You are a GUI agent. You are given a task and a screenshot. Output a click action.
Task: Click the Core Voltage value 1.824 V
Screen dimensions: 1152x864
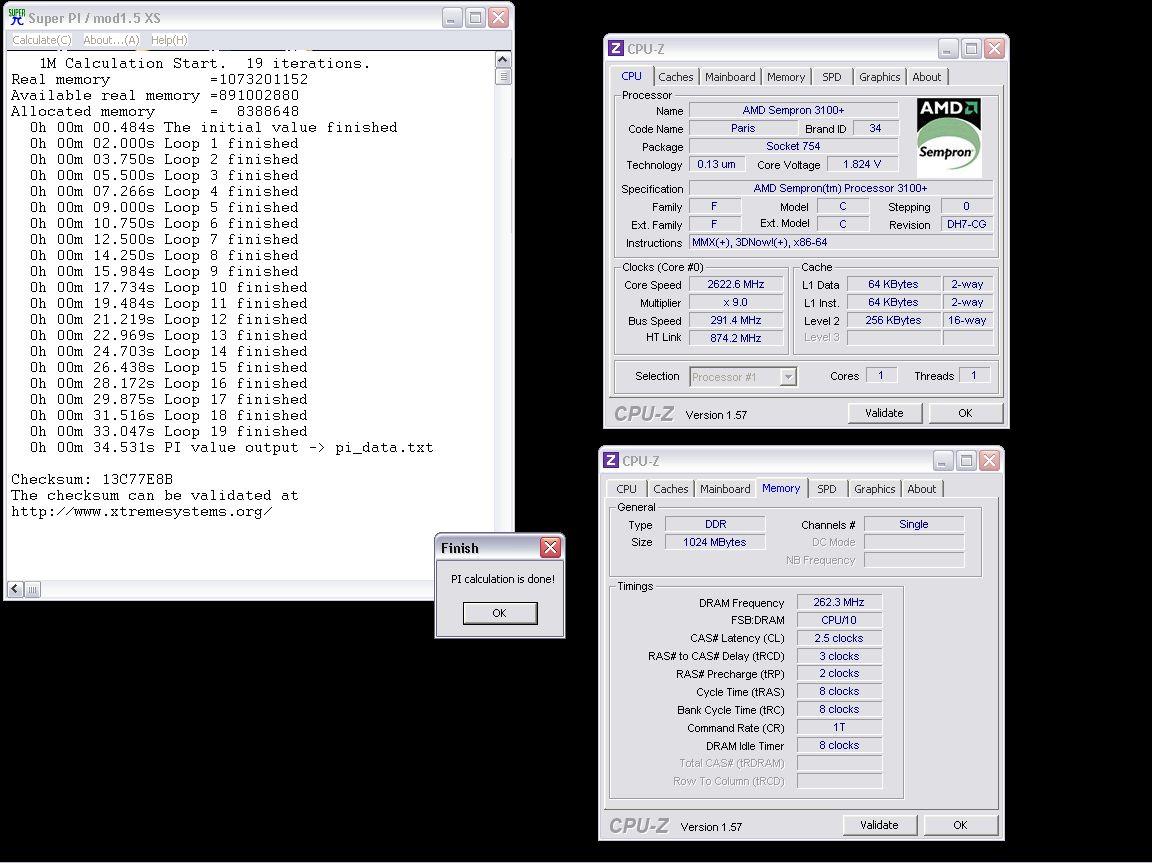click(862, 165)
